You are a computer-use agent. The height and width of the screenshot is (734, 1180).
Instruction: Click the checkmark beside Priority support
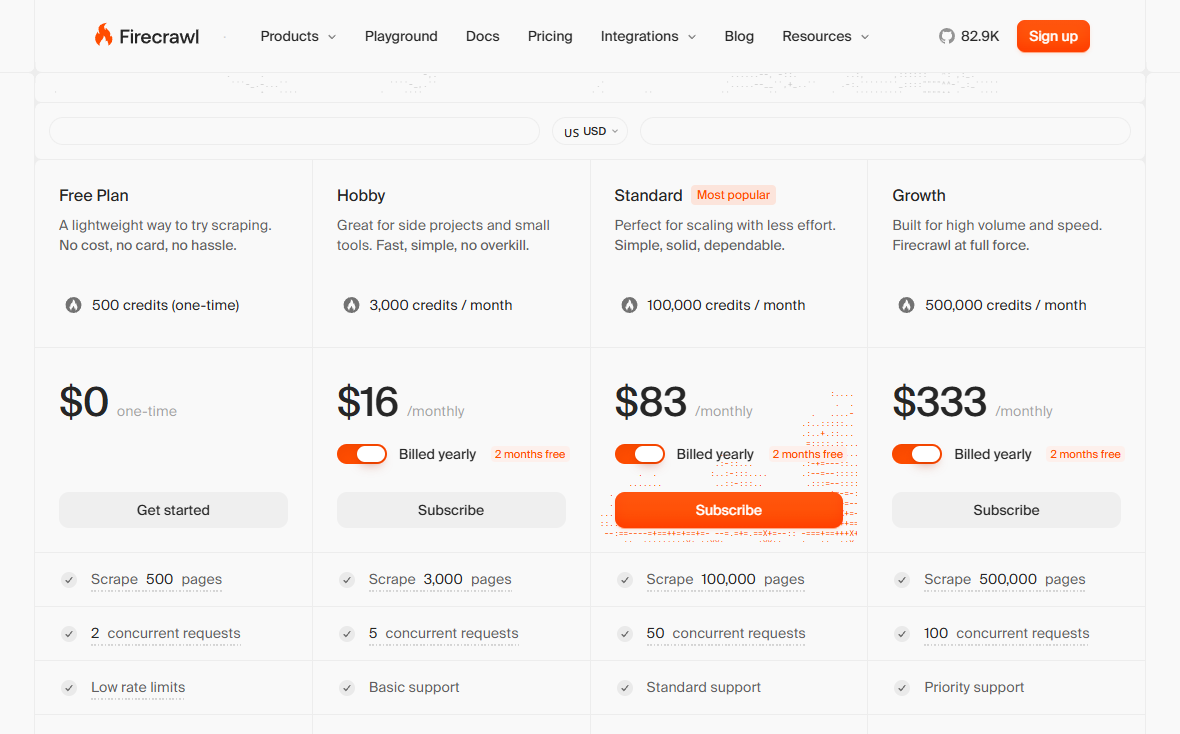tap(901, 687)
